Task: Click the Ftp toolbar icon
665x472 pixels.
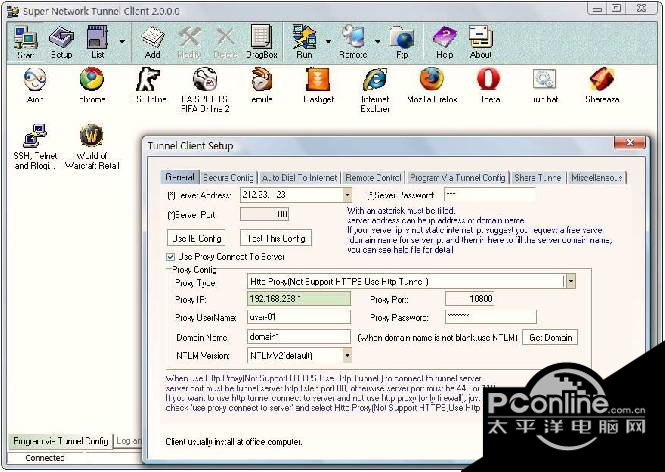Action: [x=402, y=42]
